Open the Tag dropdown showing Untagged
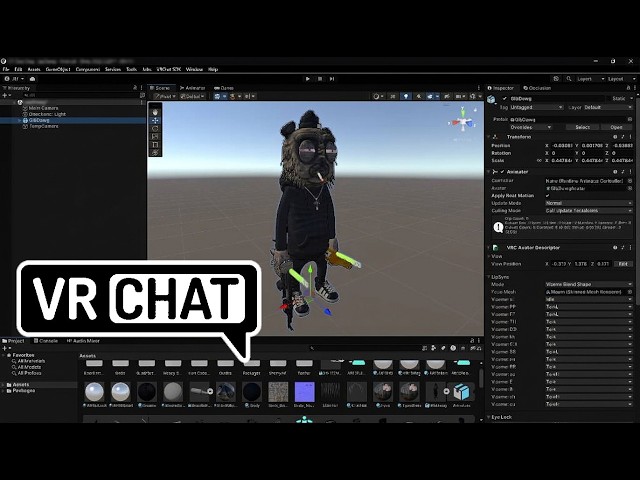 pos(537,107)
